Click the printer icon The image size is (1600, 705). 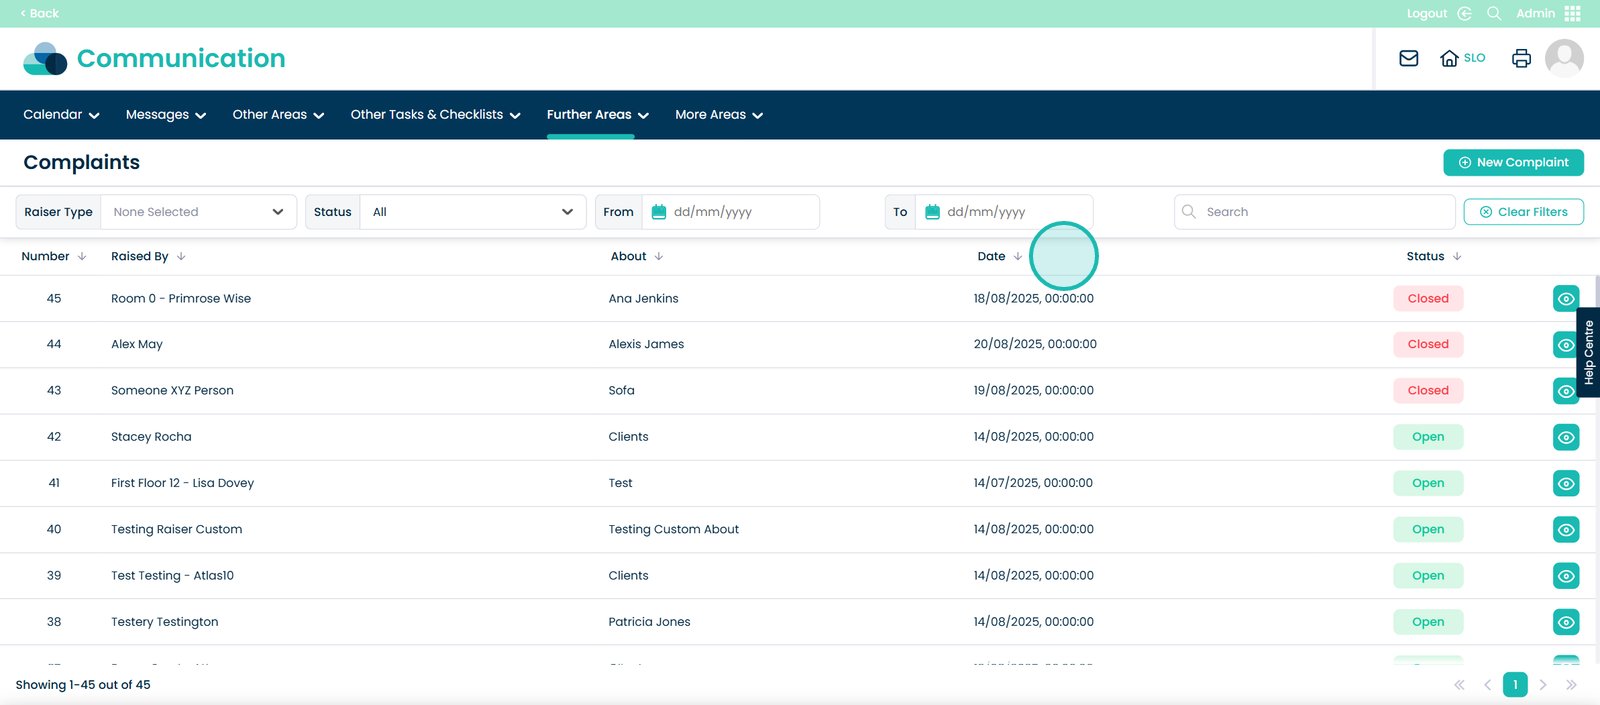(1521, 58)
